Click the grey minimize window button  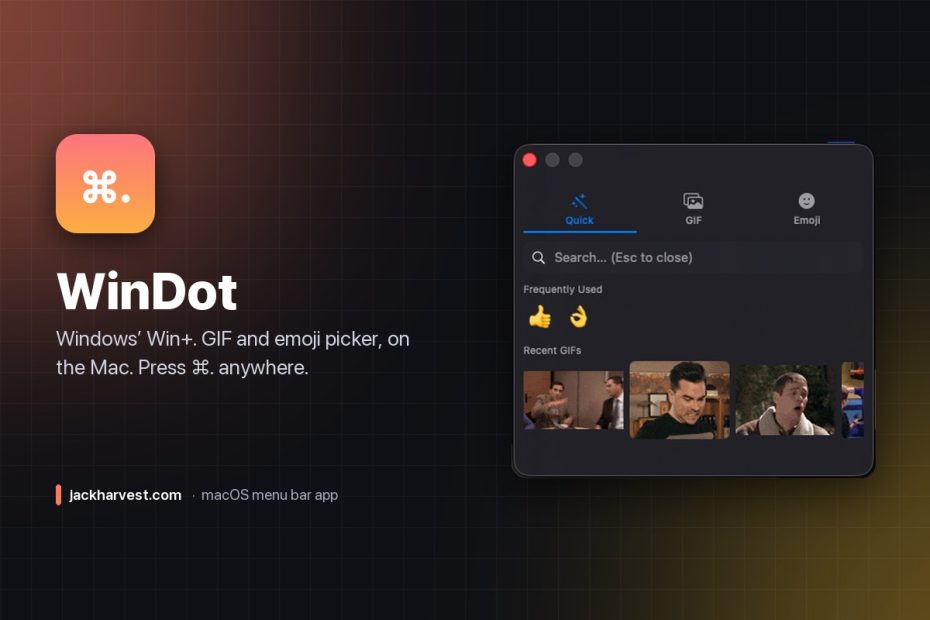click(552, 160)
